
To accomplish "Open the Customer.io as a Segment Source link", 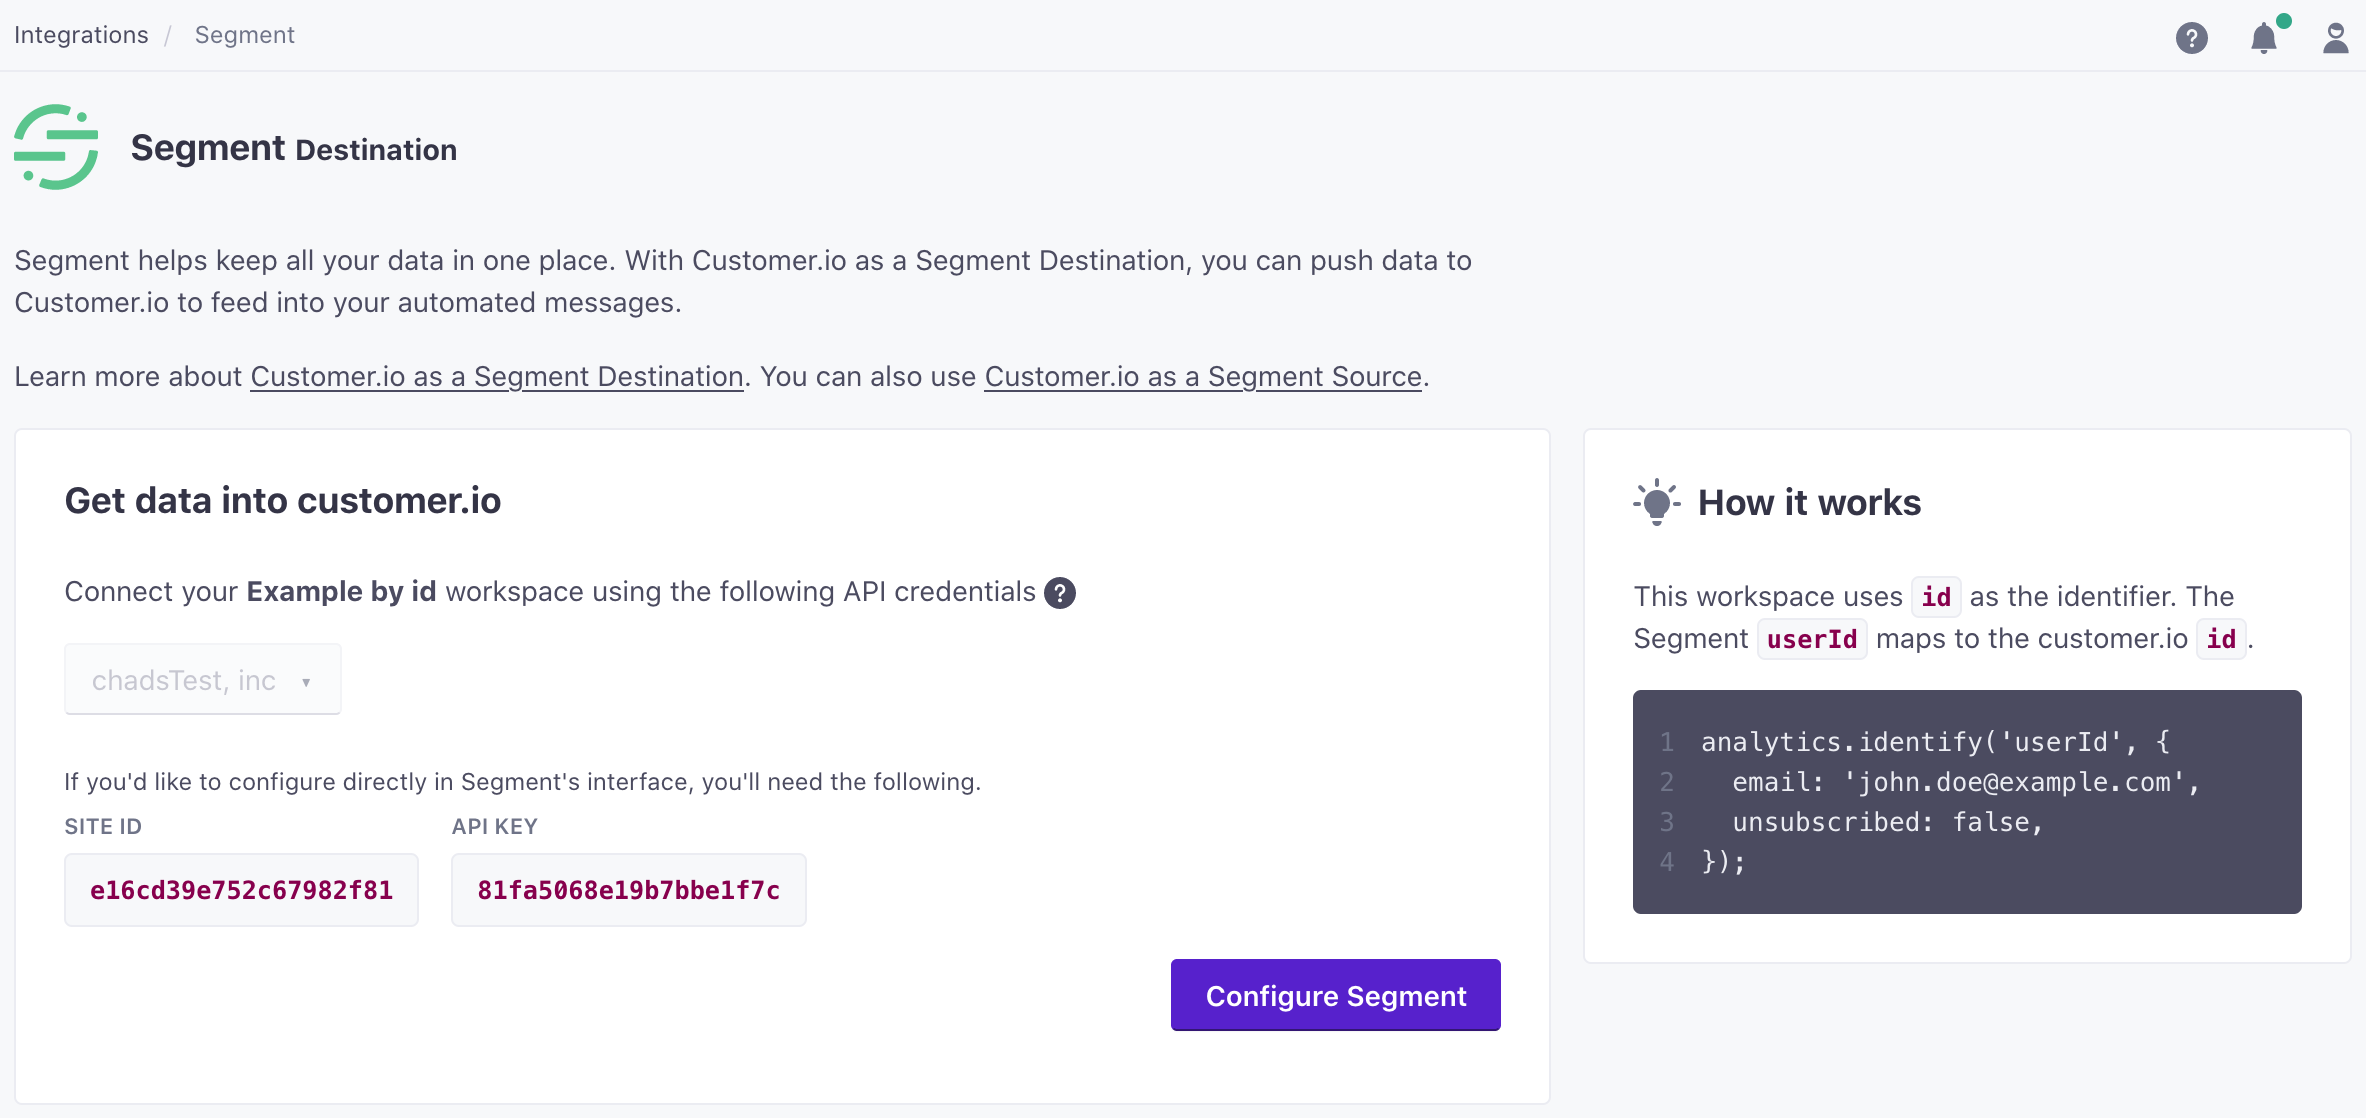I will click(x=1203, y=376).
